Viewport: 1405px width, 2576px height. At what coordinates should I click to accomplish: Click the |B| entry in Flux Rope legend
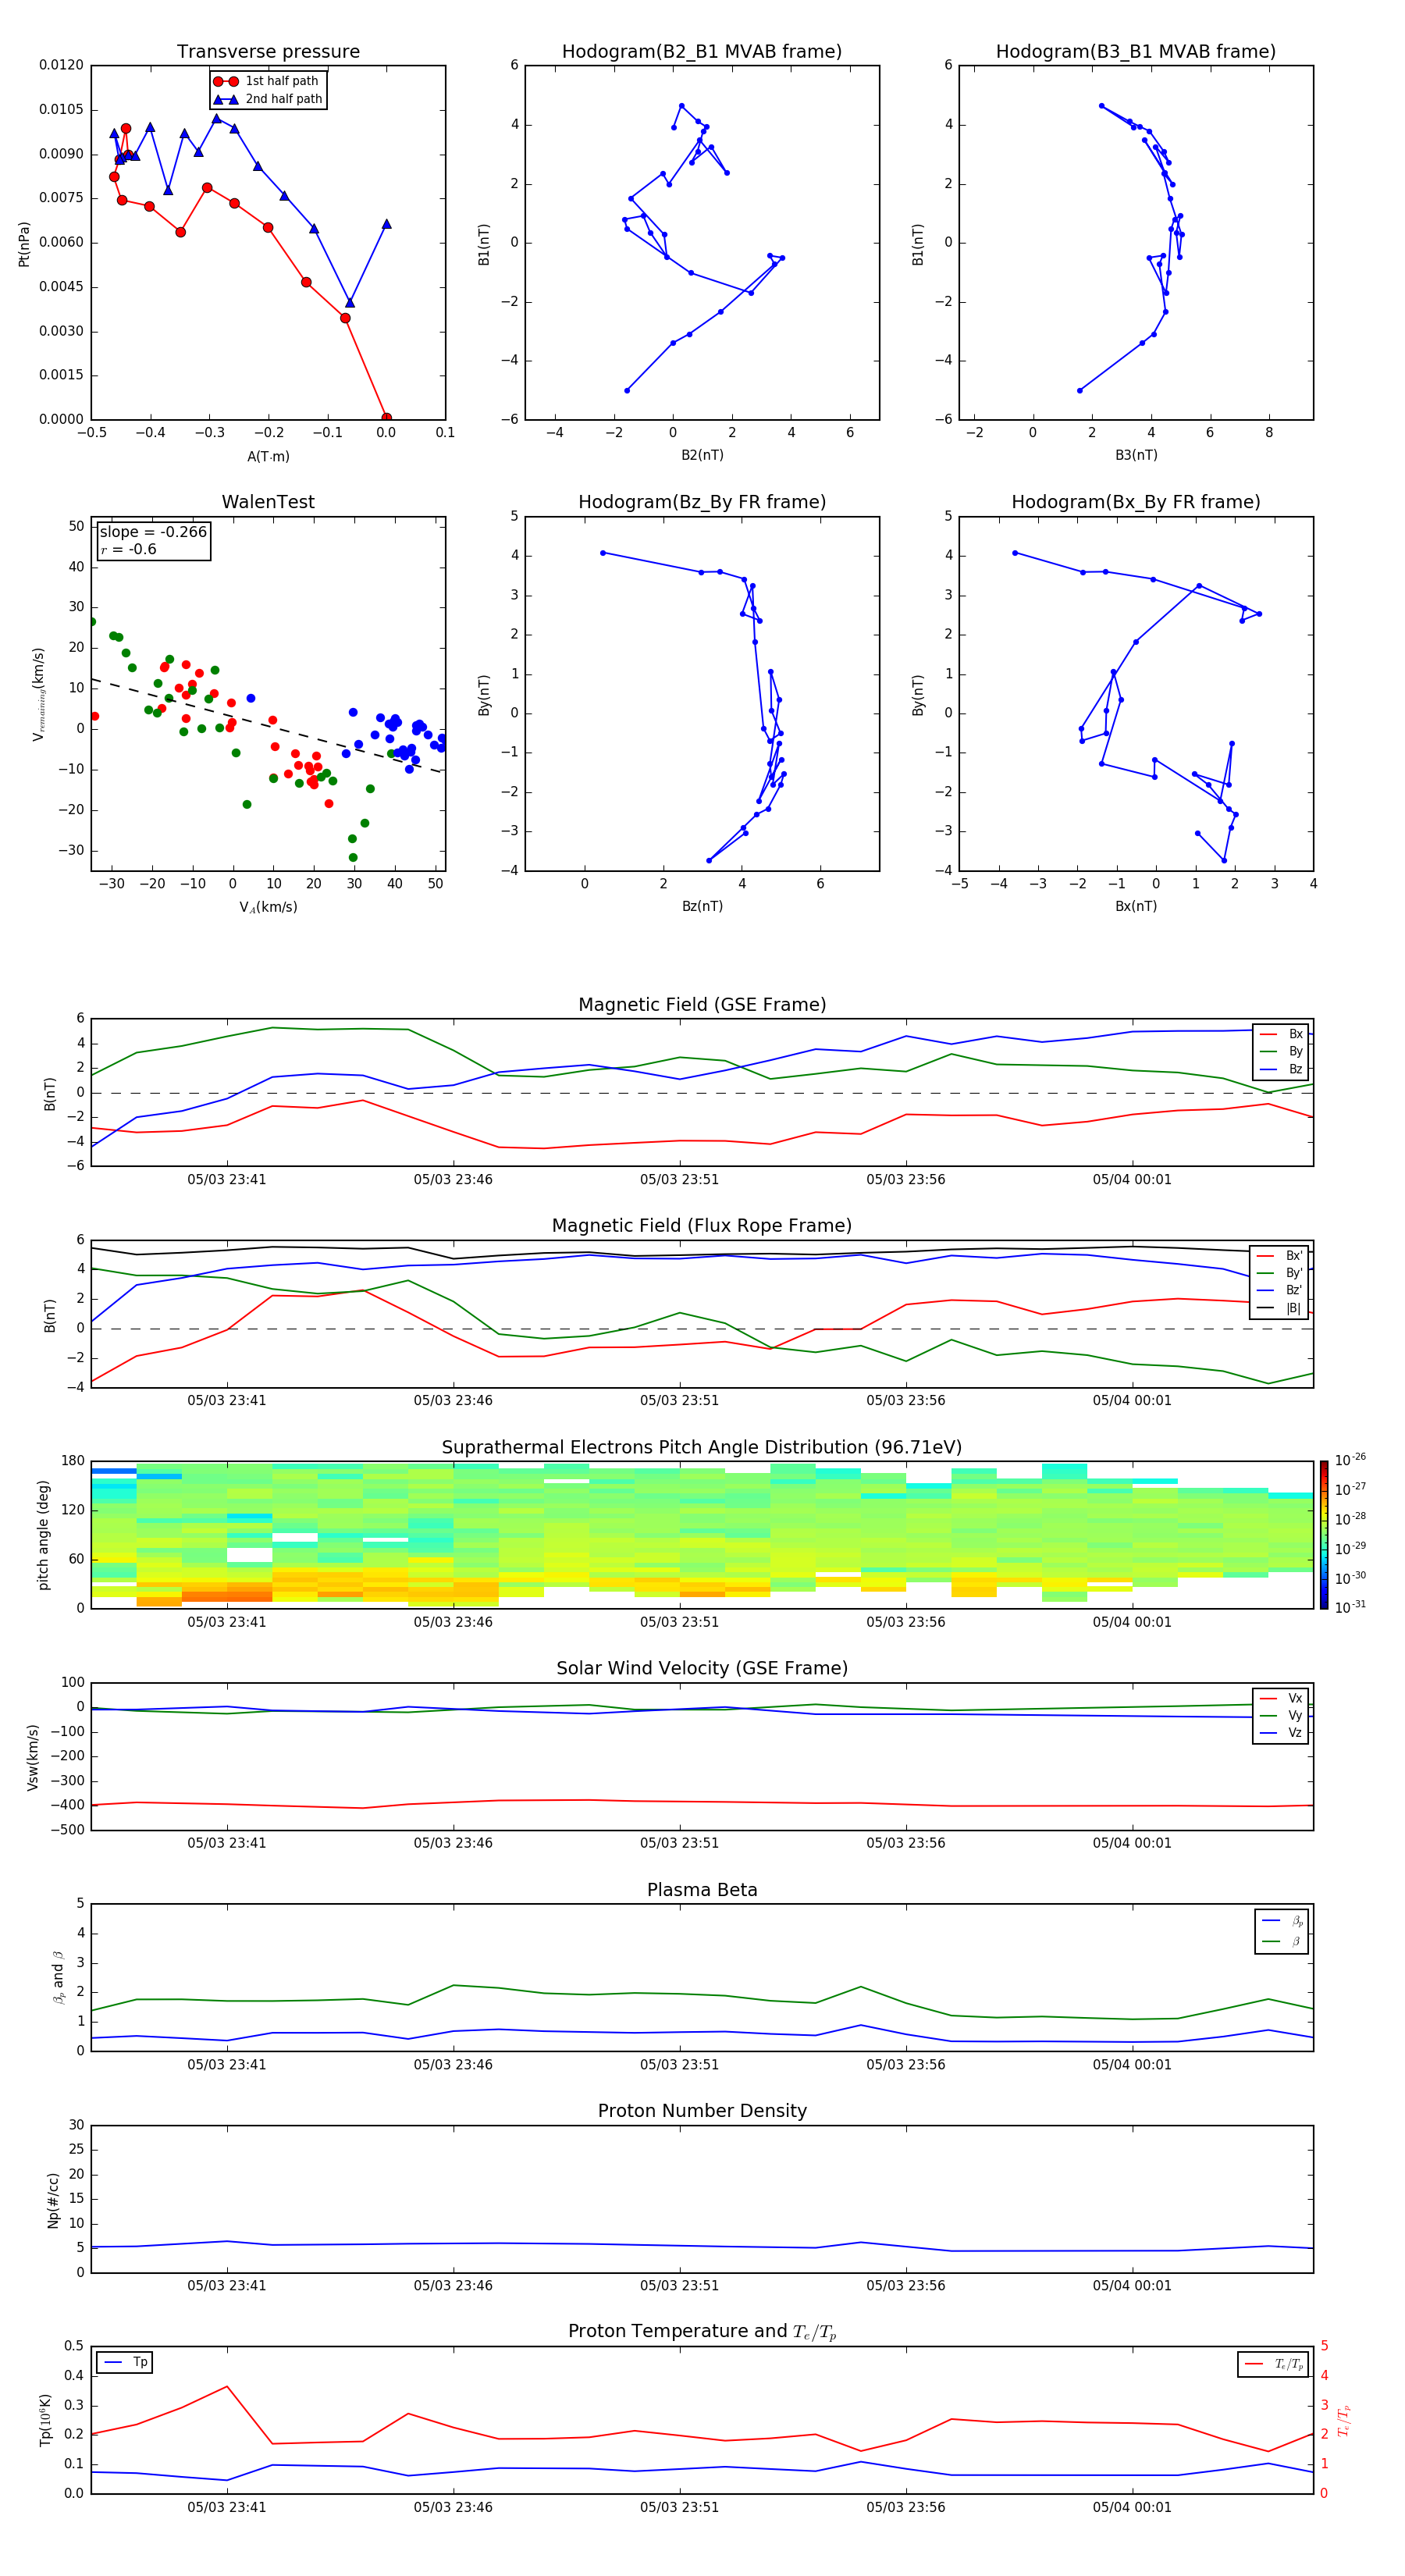1280,1309
